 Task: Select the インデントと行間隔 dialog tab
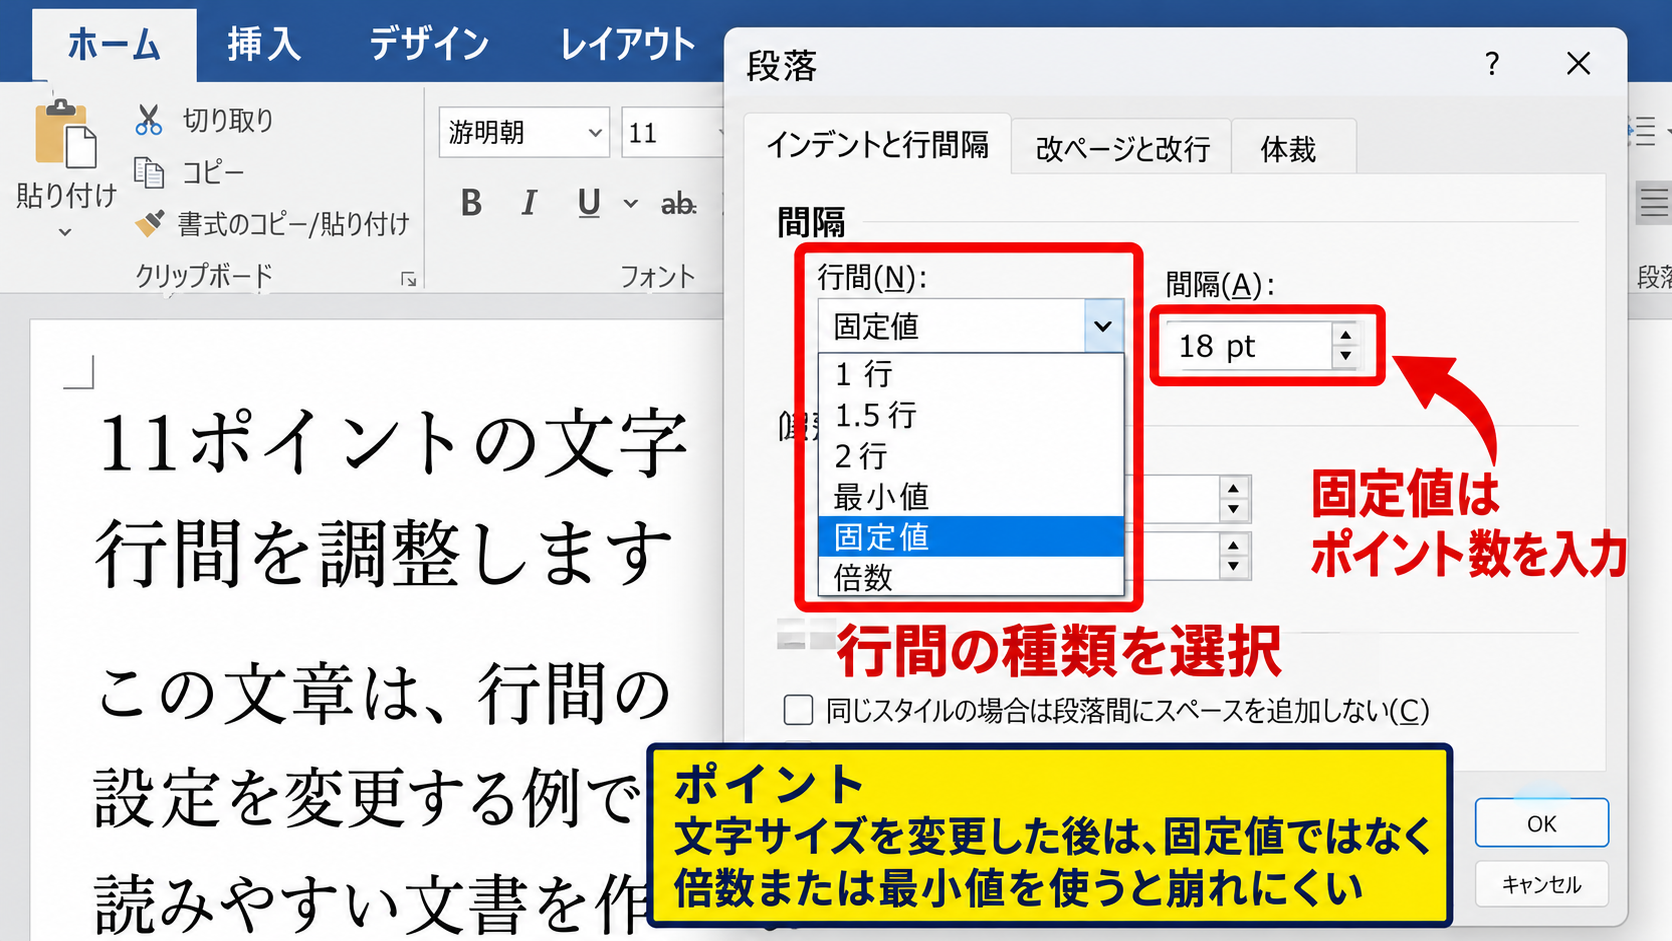click(877, 146)
